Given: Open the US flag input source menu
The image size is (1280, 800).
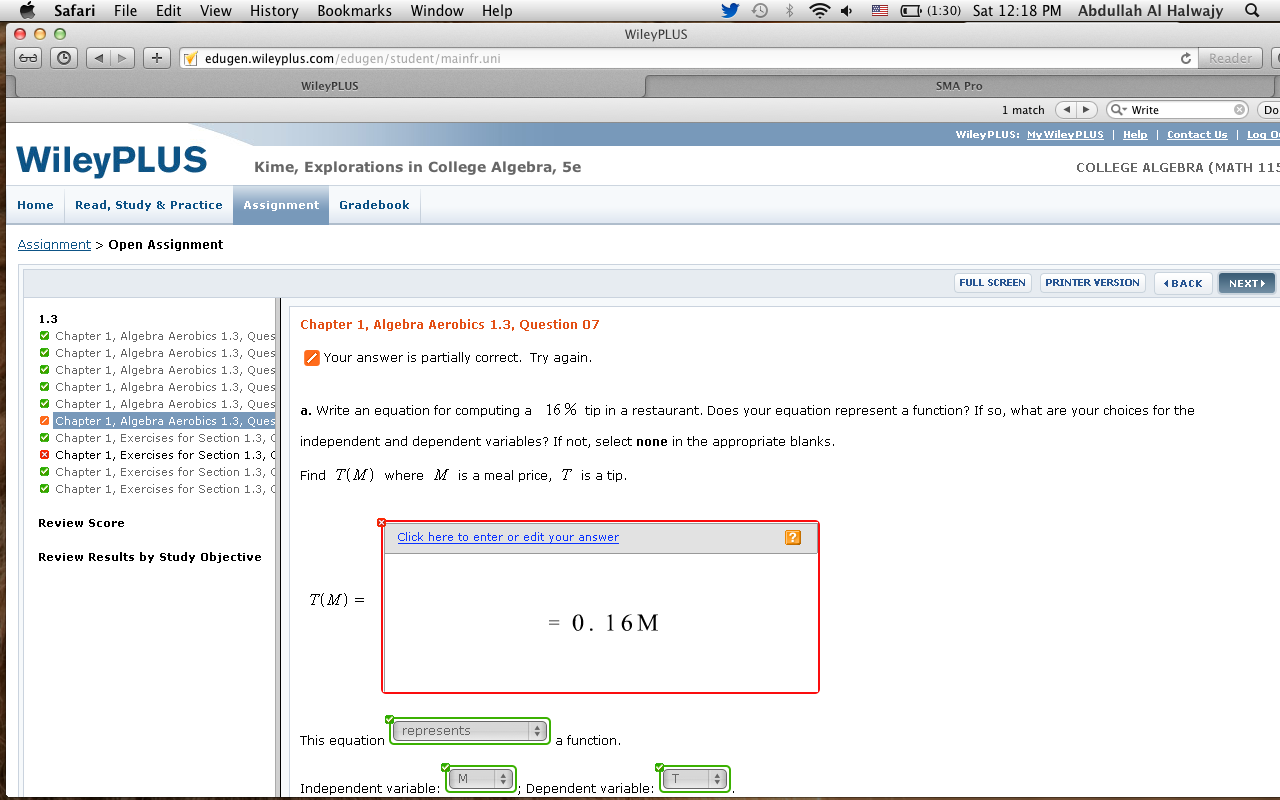Looking at the screenshot, I should (880, 11).
